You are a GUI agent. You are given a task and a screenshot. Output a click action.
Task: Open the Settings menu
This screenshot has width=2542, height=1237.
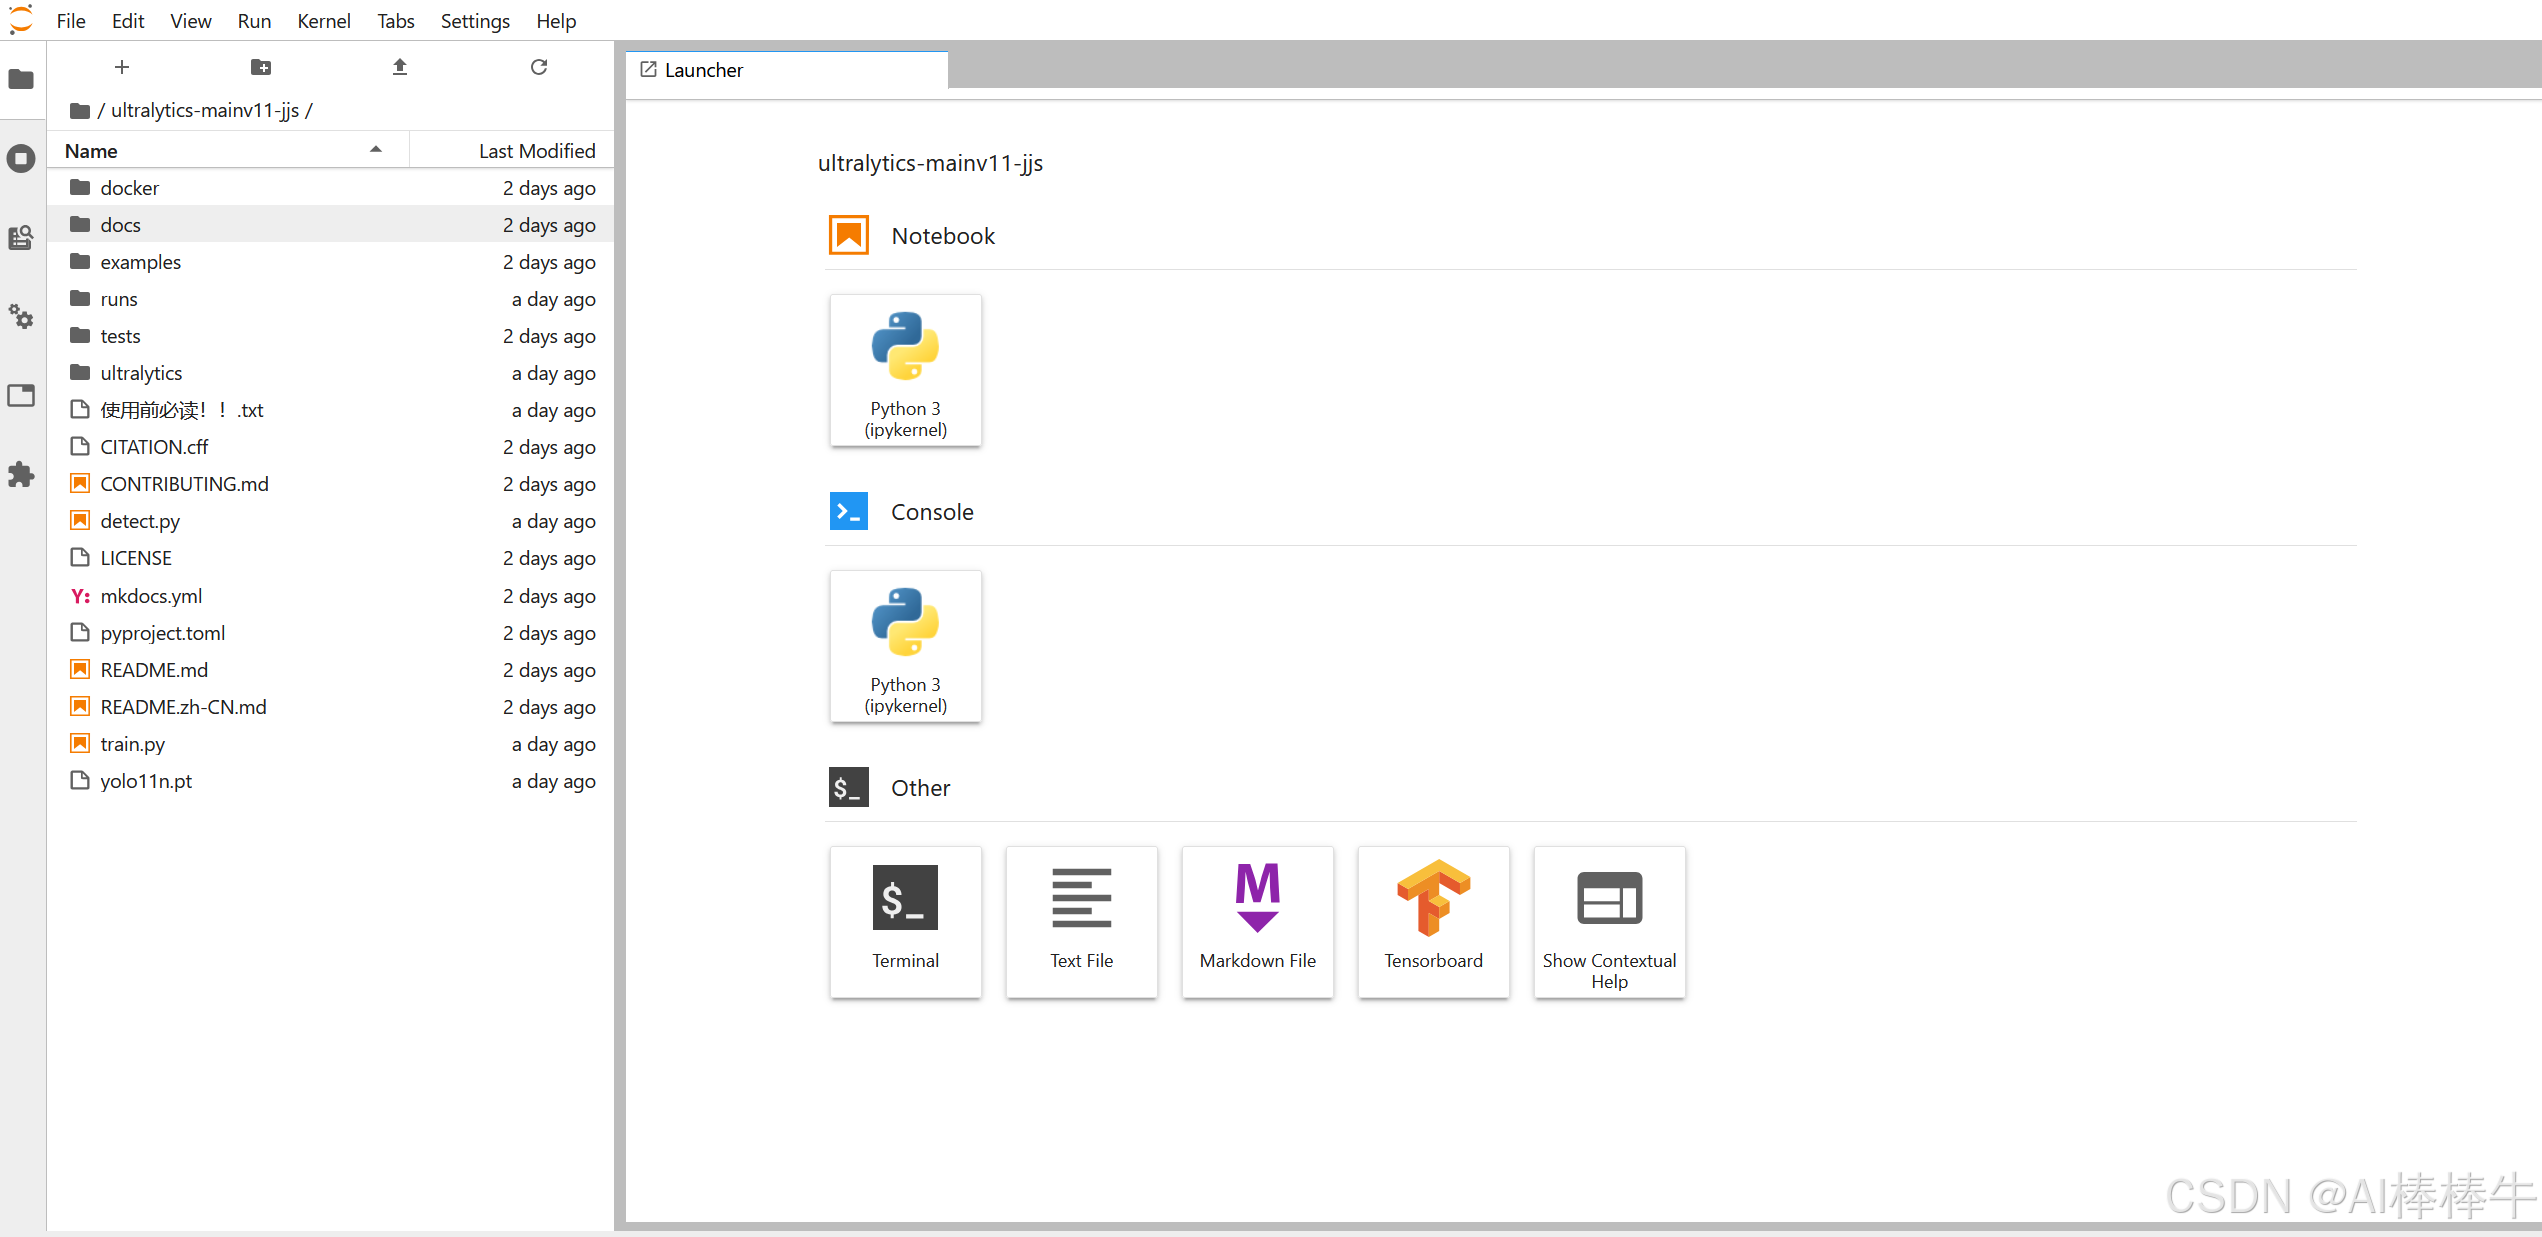click(x=474, y=21)
